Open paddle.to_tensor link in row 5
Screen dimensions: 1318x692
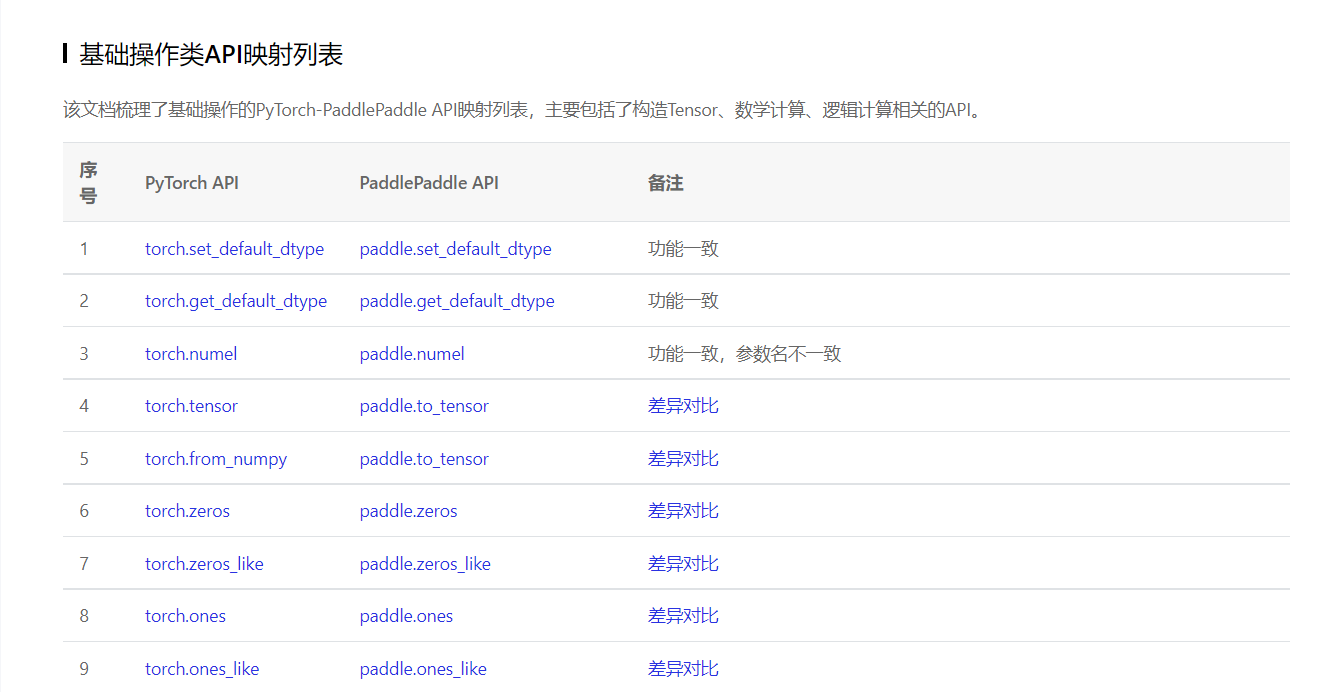(424, 458)
